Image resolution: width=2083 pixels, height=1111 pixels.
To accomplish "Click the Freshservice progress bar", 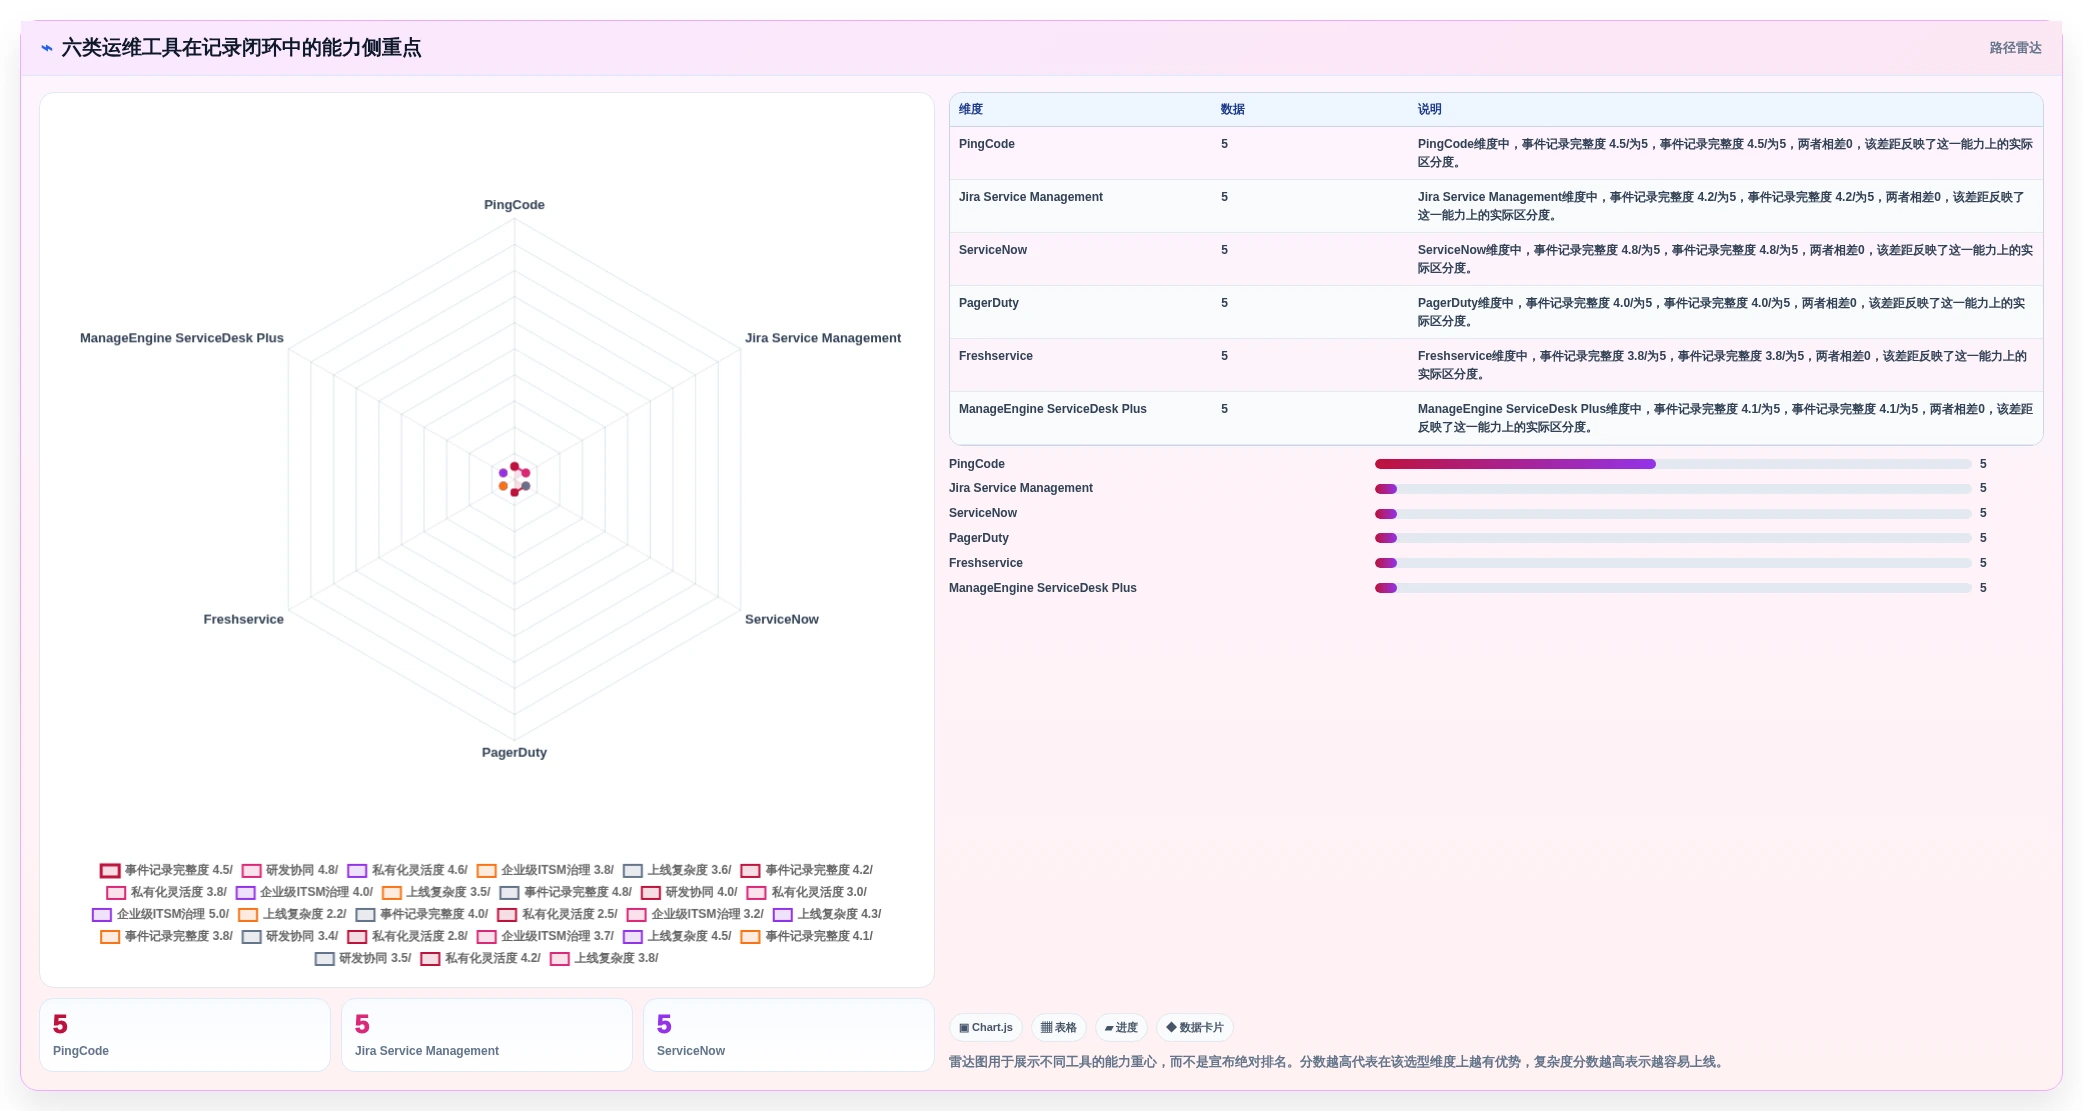I will pos(1673,563).
